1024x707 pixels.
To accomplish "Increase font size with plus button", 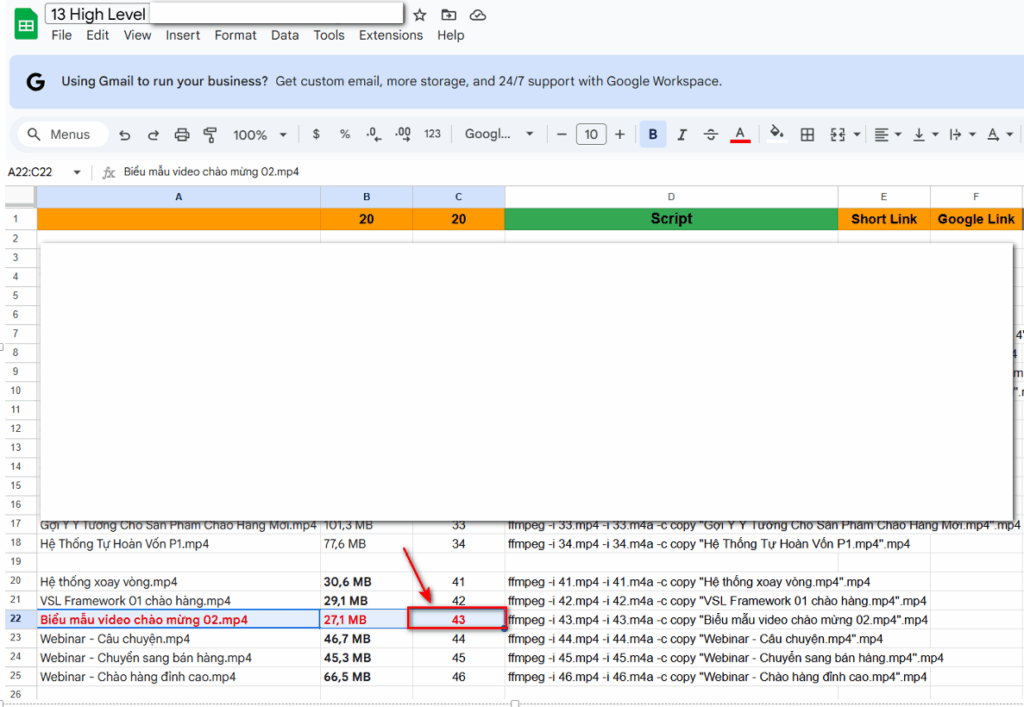I will [620, 134].
